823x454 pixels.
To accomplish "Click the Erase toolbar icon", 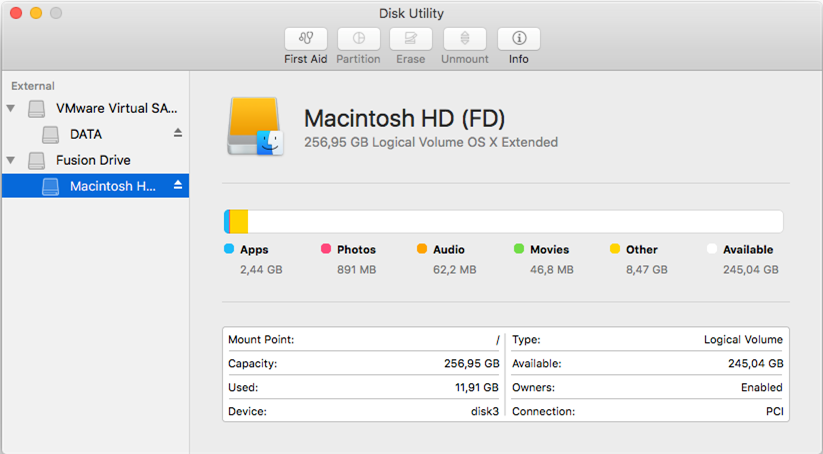I will [x=410, y=39].
